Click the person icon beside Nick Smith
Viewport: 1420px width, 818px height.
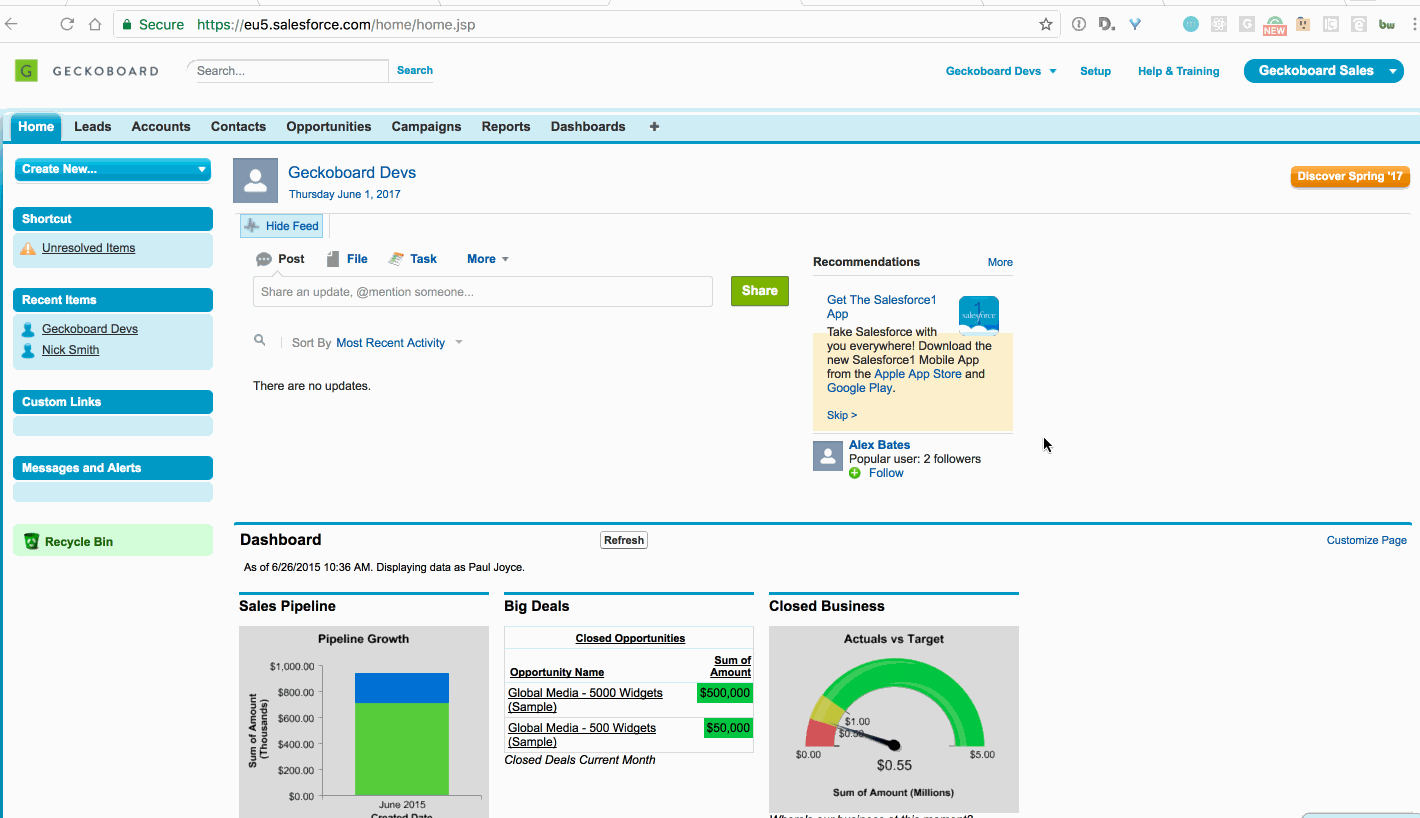coord(28,350)
